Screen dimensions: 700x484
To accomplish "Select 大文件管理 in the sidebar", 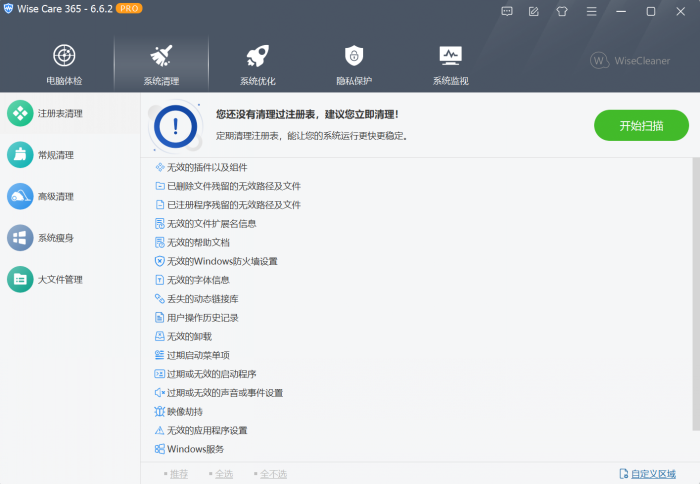I will click(70, 280).
